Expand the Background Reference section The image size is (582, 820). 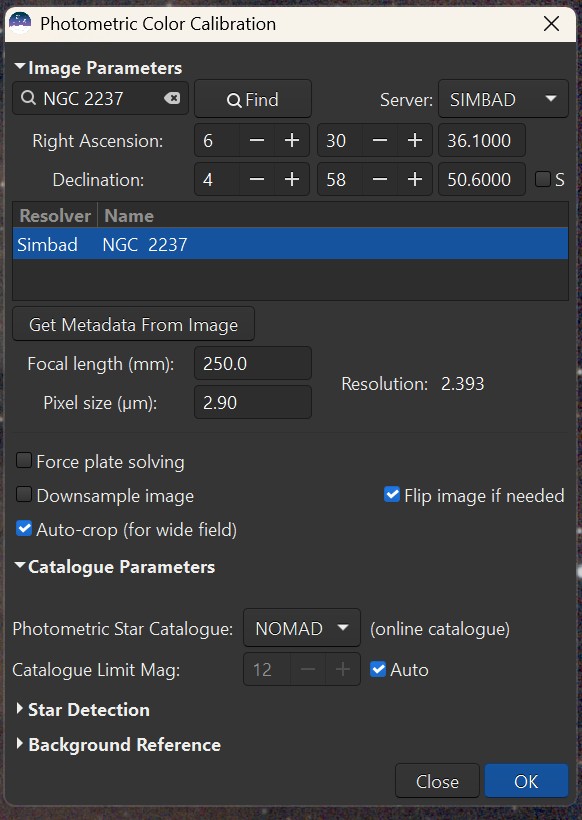119,745
